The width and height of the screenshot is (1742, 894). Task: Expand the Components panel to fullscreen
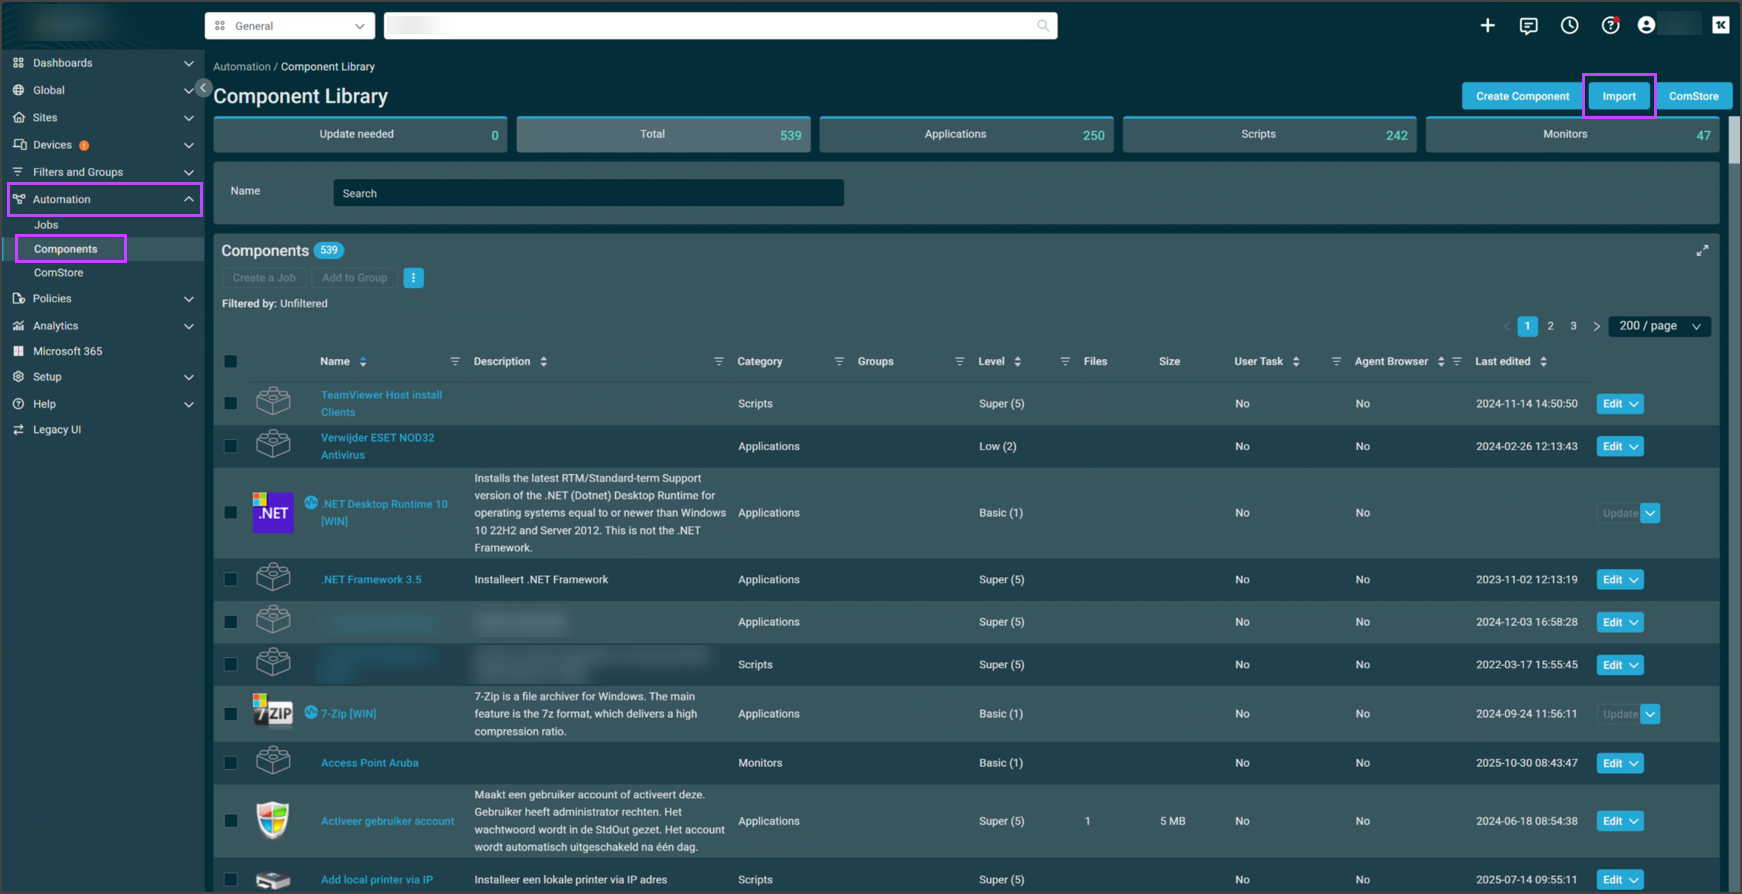click(1702, 251)
